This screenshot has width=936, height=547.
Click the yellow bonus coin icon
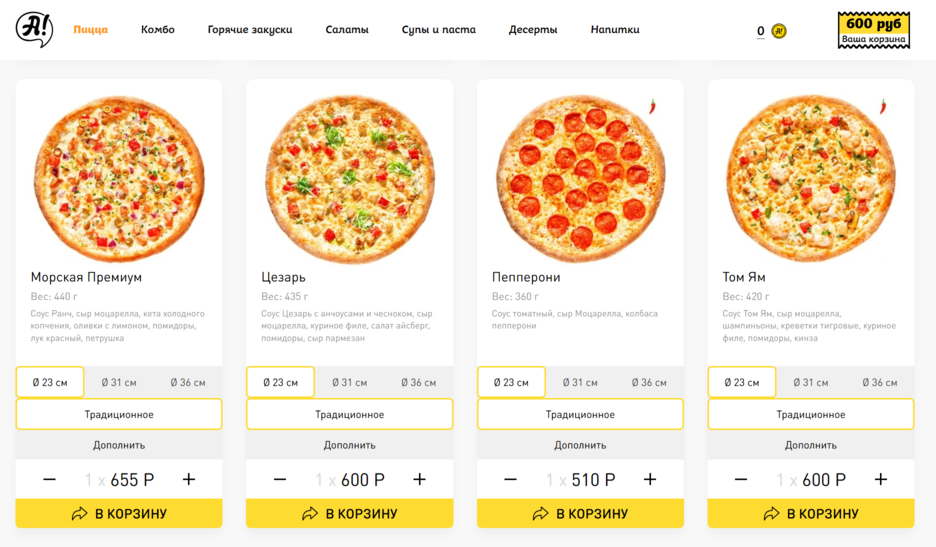click(778, 31)
